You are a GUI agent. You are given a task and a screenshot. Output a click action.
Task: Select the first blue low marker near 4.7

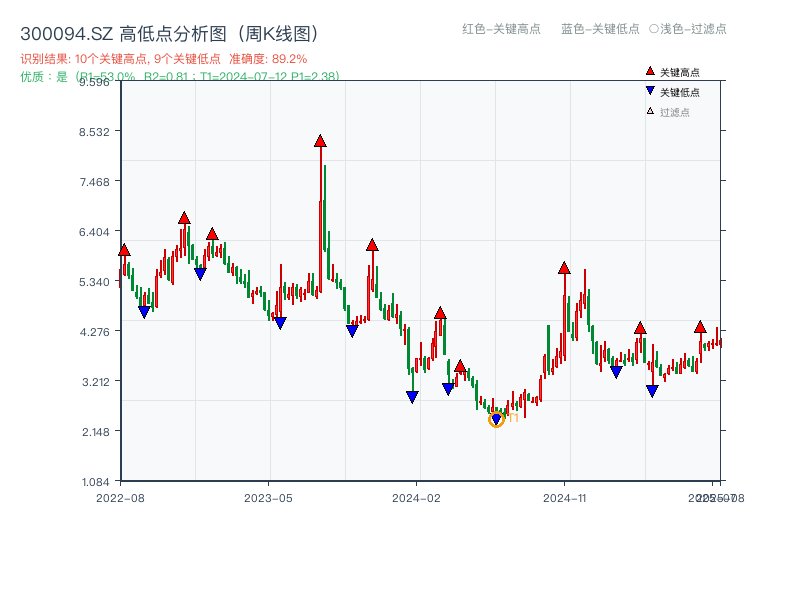coord(144,312)
